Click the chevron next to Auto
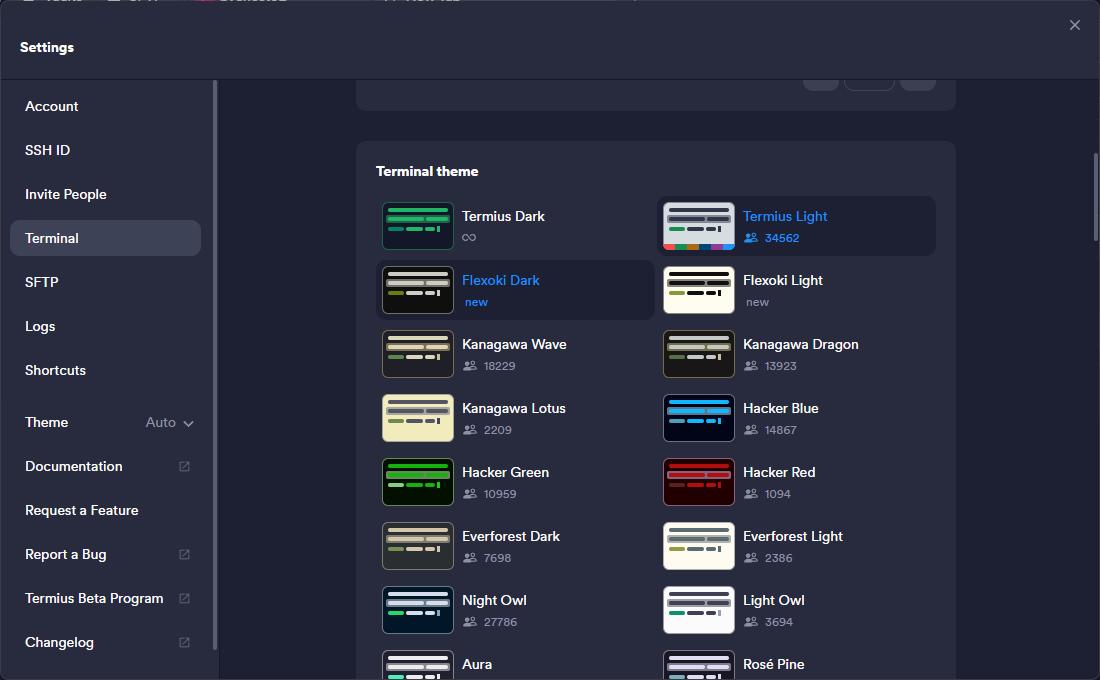1100x680 pixels. [x=188, y=423]
